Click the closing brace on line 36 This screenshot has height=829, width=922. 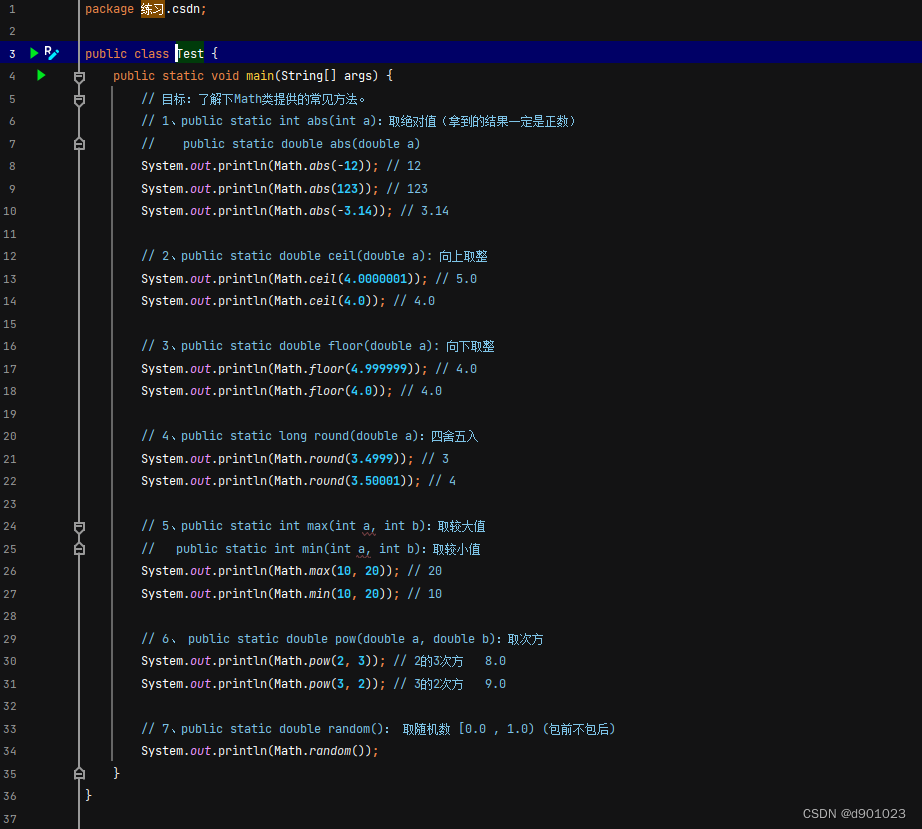pos(89,795)
